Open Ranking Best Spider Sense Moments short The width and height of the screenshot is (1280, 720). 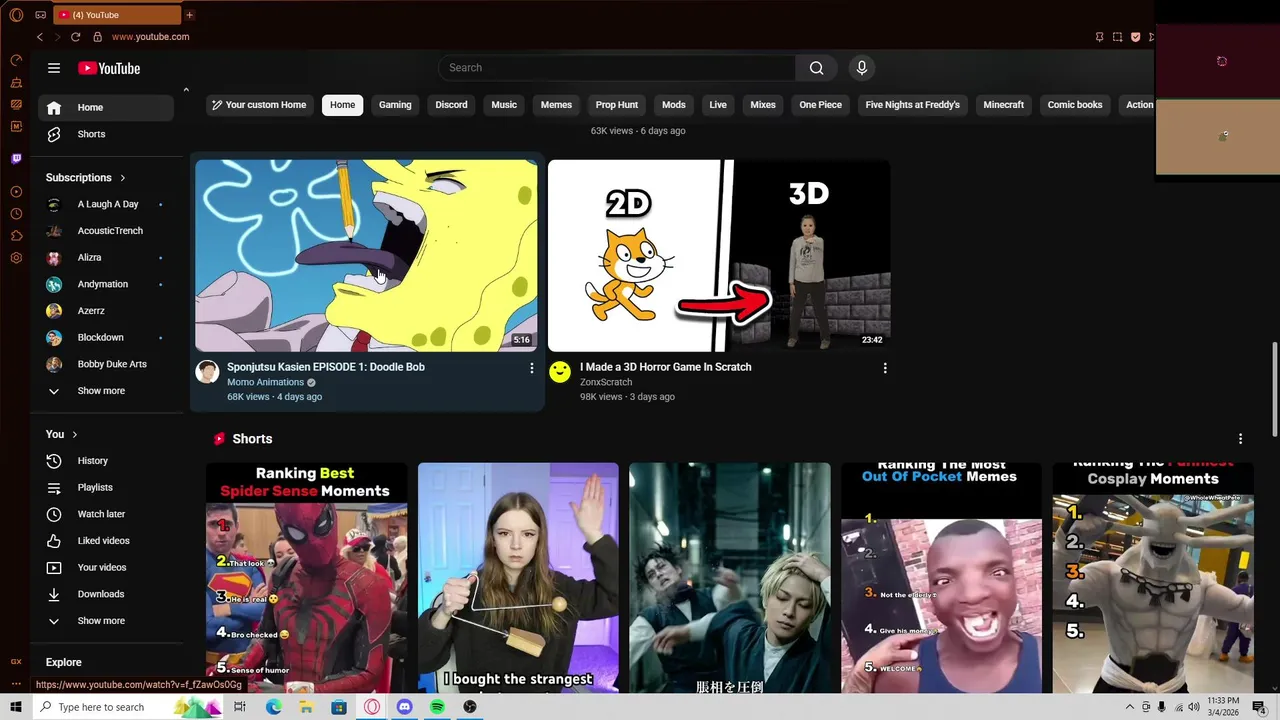[307, 578]
